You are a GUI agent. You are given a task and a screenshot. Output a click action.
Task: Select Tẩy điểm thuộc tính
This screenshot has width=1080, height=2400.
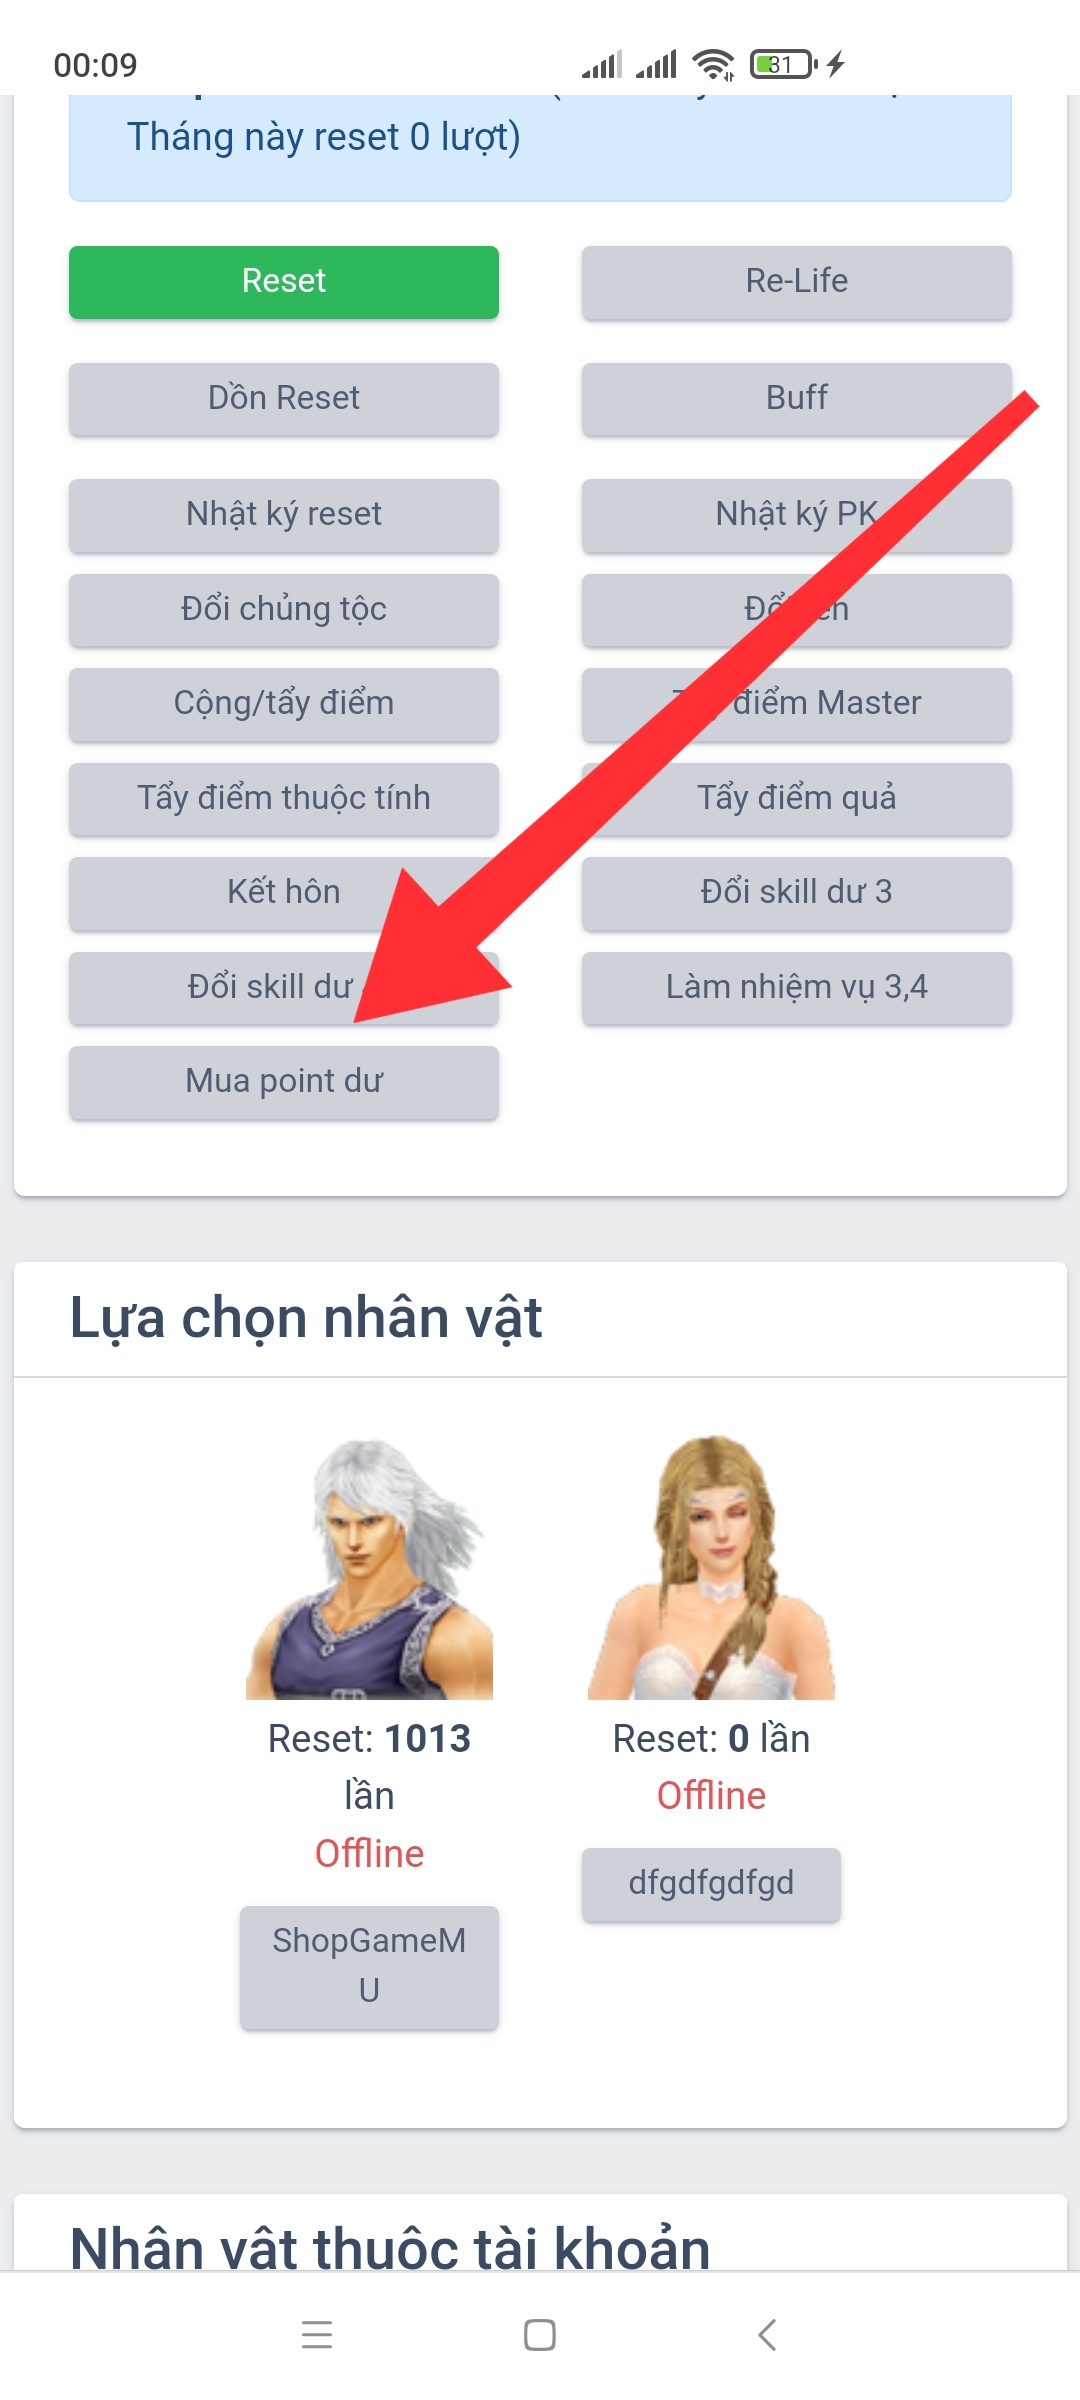pos(284,799)
